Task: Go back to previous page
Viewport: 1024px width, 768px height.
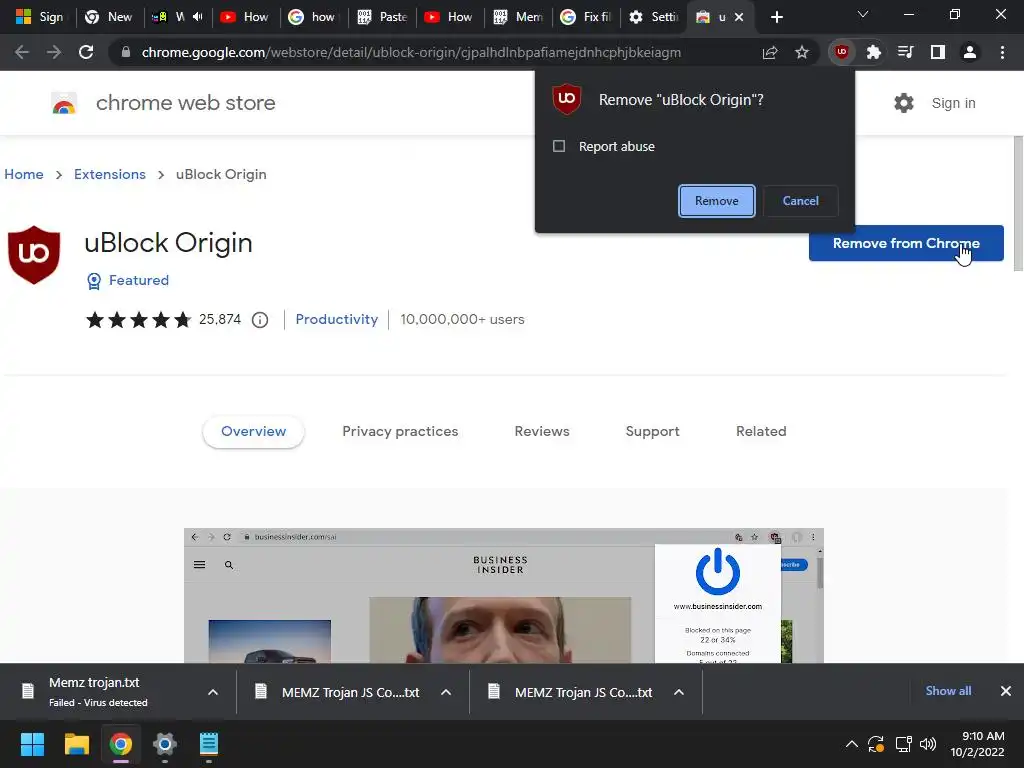Action: coord(22,52)
